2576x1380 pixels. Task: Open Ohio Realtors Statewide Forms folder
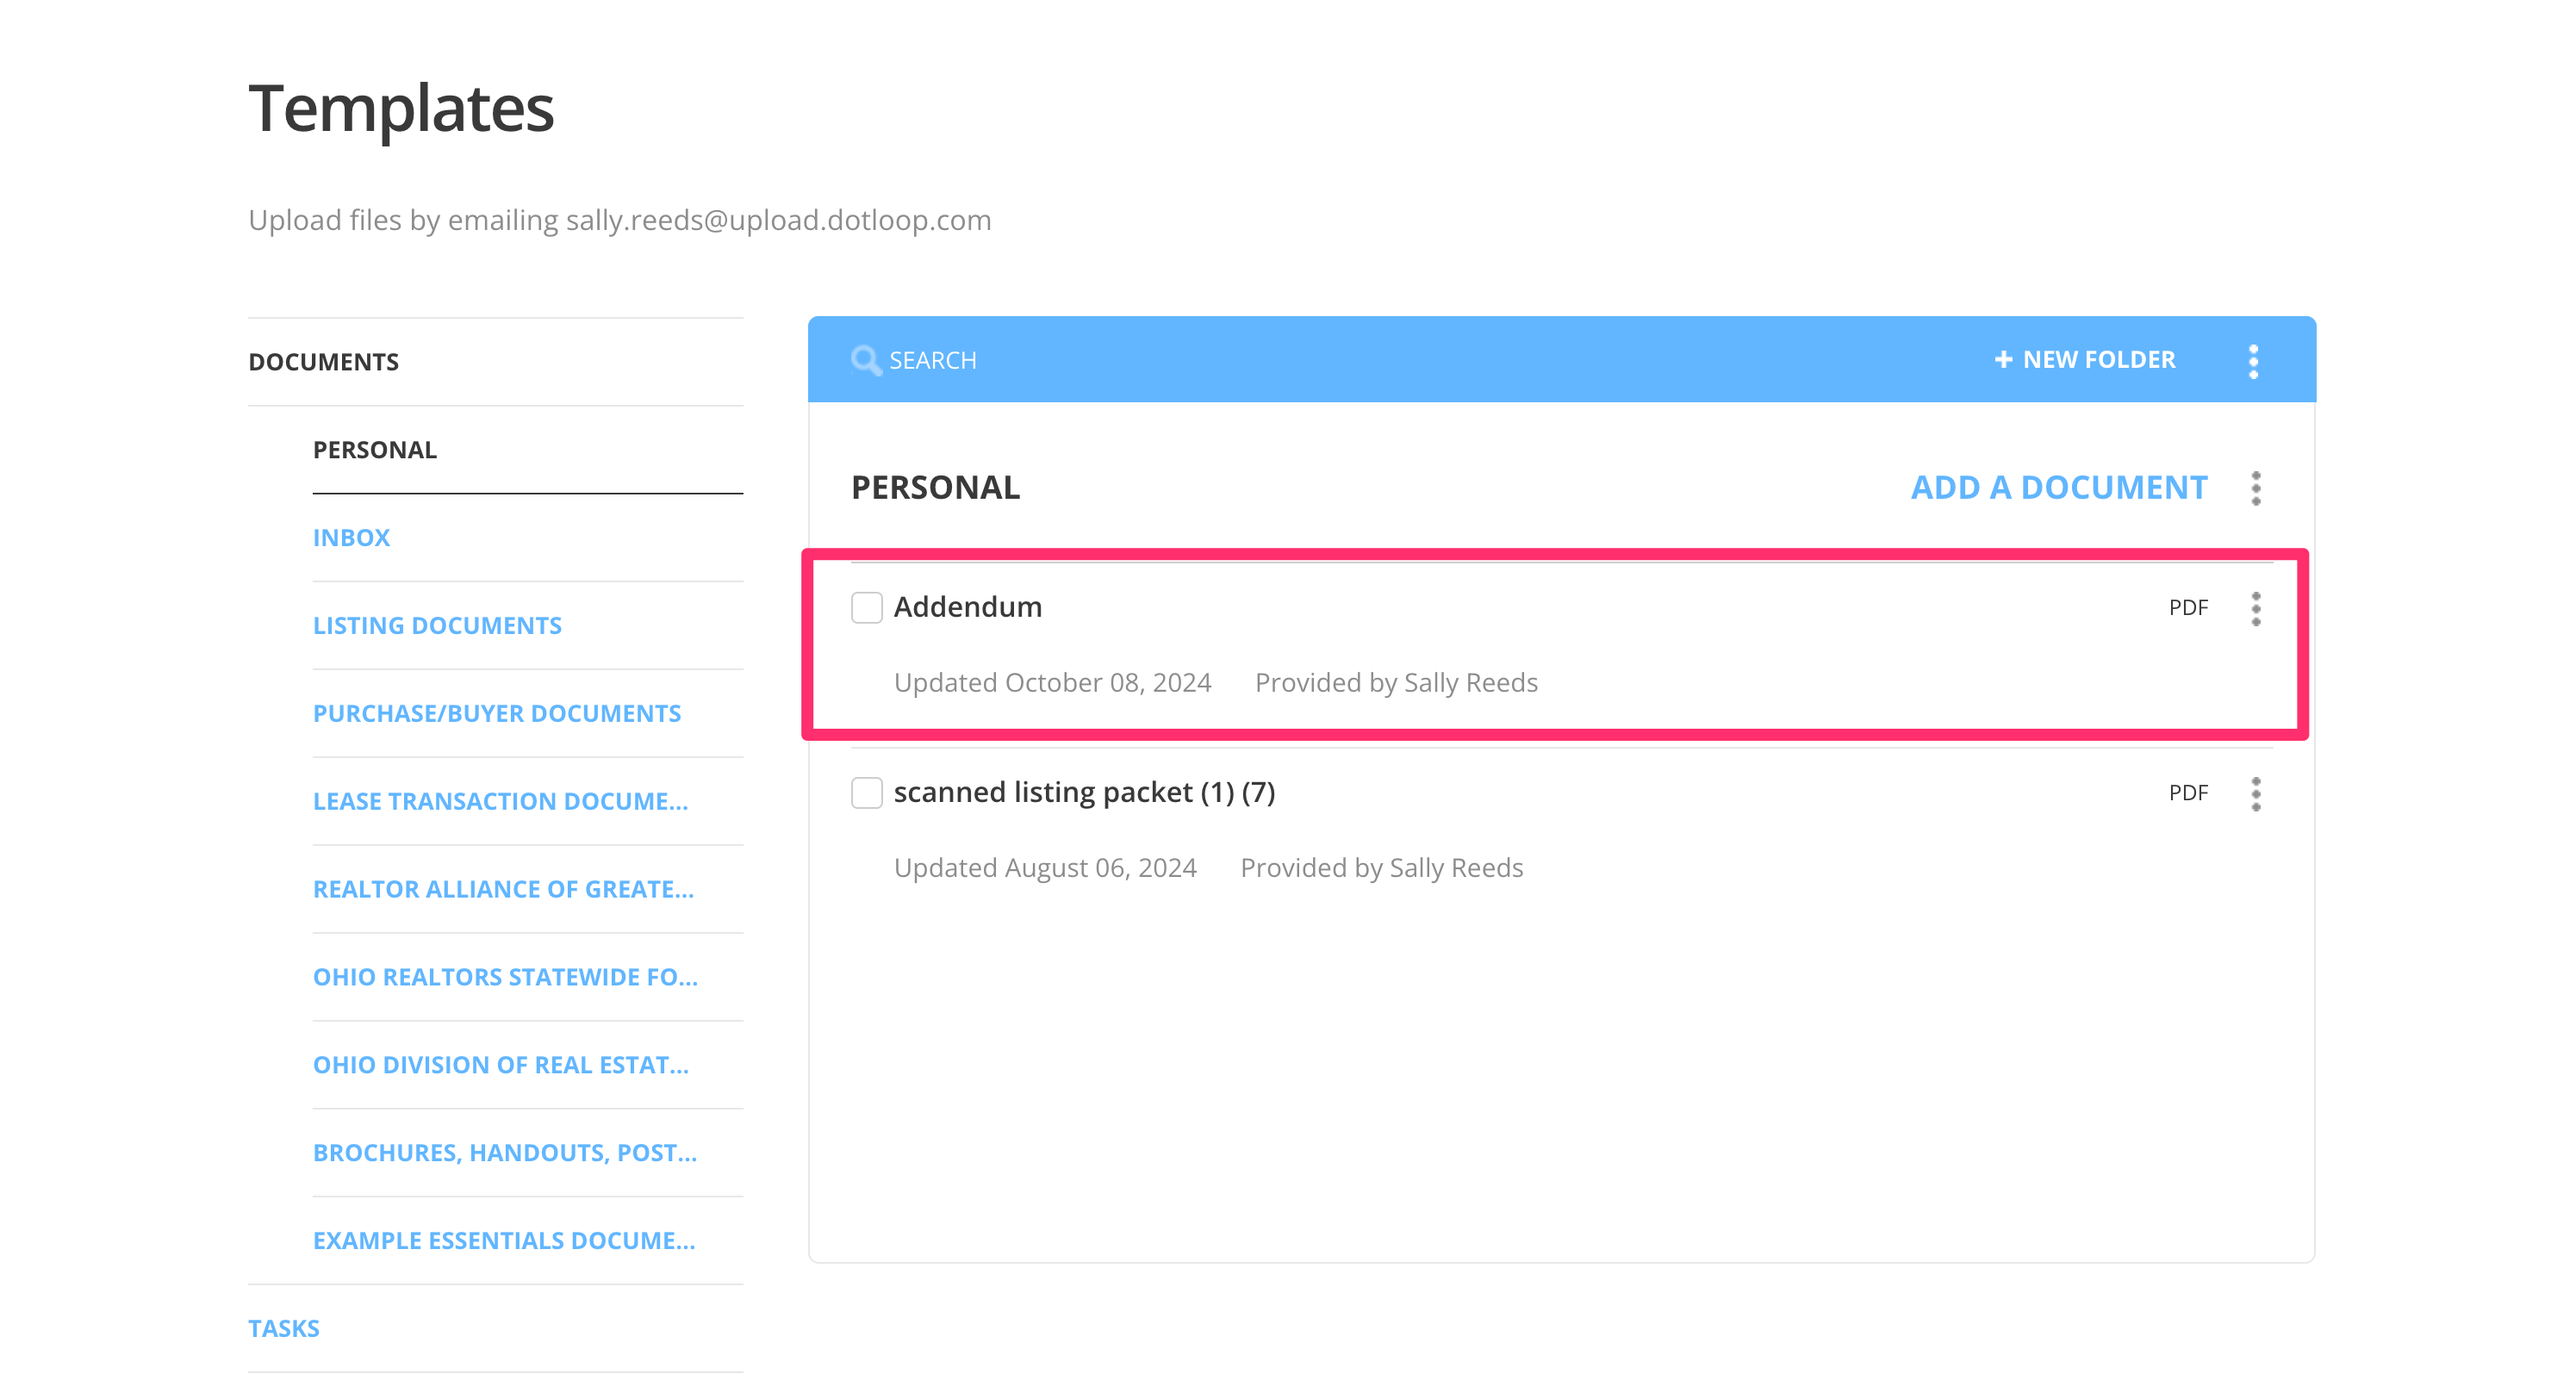505,977
